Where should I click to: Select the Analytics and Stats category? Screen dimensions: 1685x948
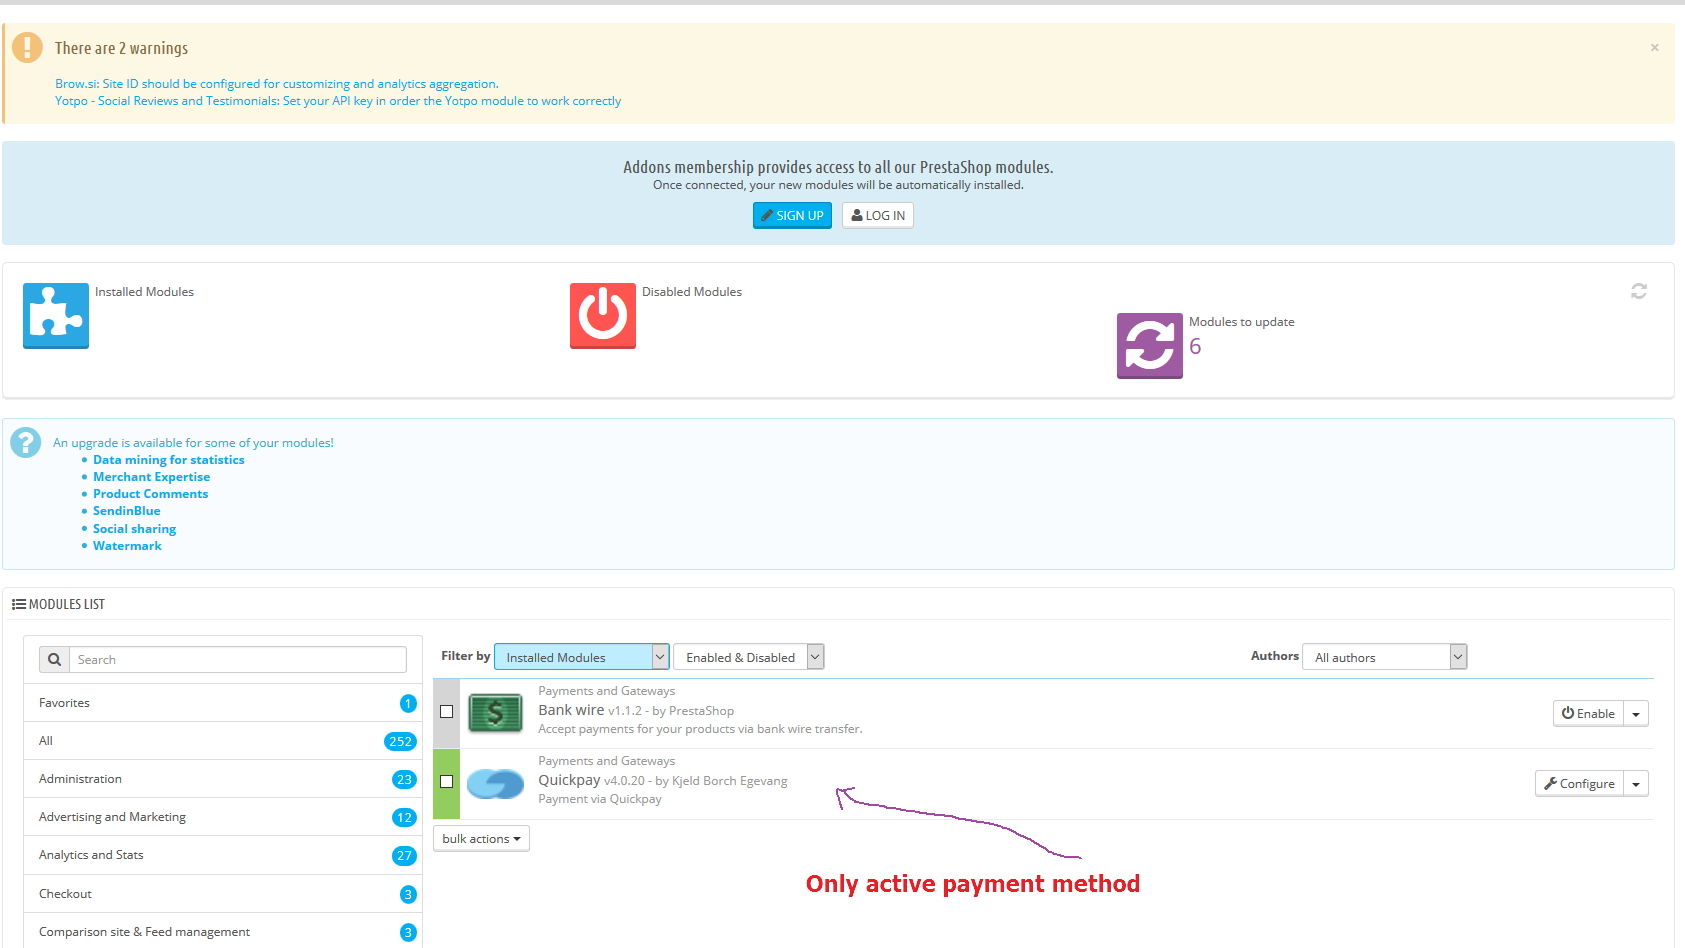pyautogui.click(x=223, y=855)
